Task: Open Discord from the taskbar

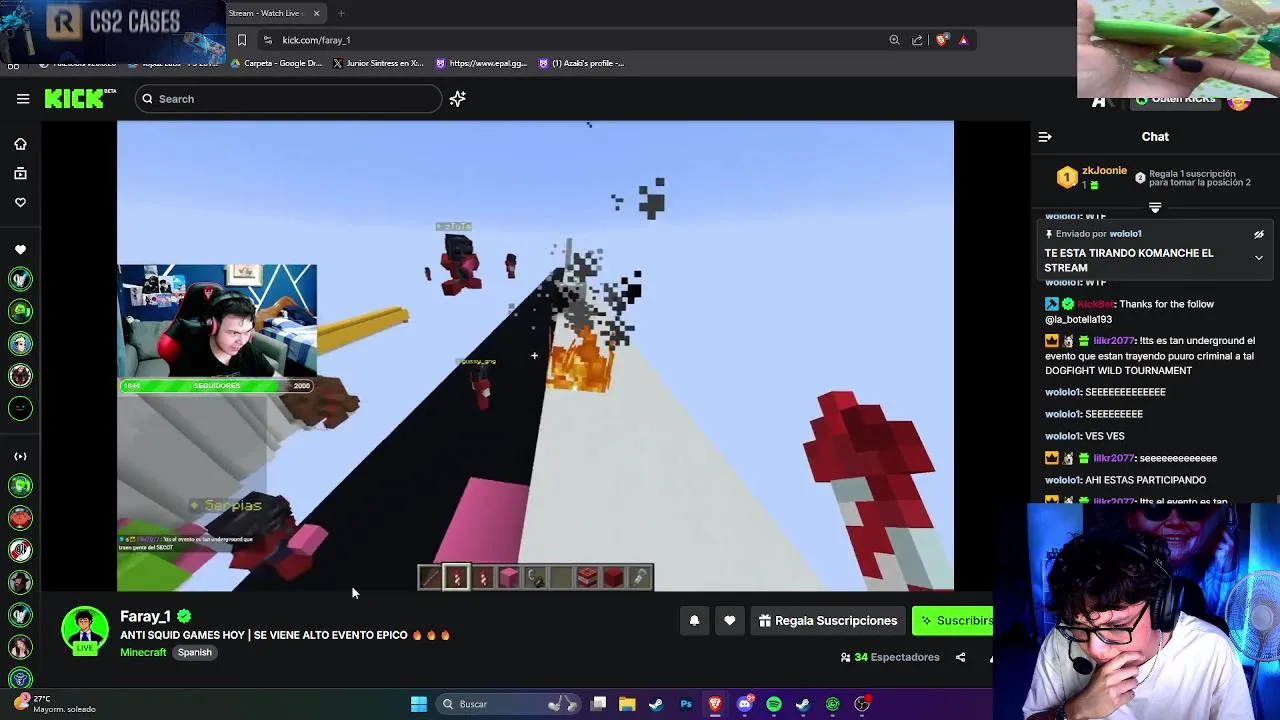Action: [x=745, y=704]
